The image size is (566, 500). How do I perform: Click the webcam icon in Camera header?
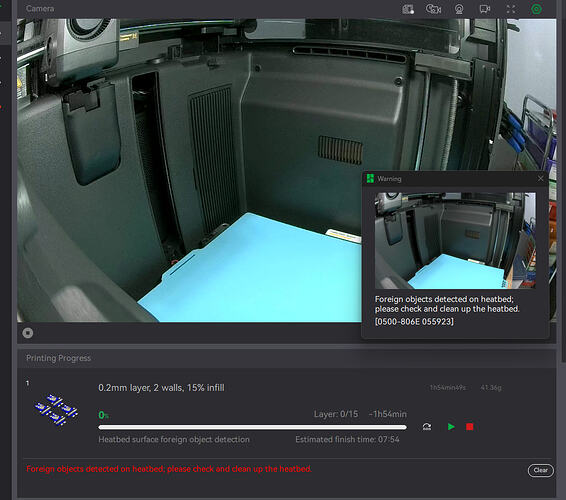pyautogui.click(x=459, y=9)
